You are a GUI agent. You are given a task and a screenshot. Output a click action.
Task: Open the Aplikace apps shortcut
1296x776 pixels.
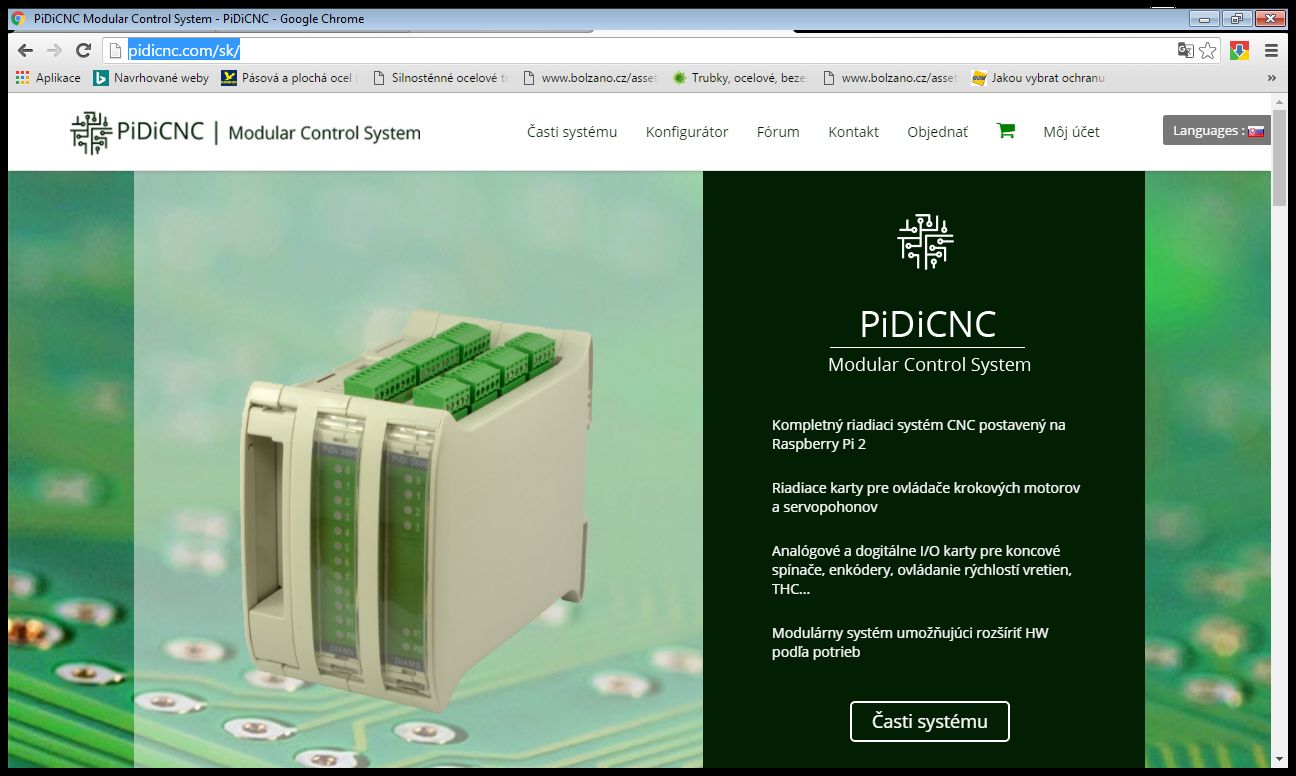(48, 78)
